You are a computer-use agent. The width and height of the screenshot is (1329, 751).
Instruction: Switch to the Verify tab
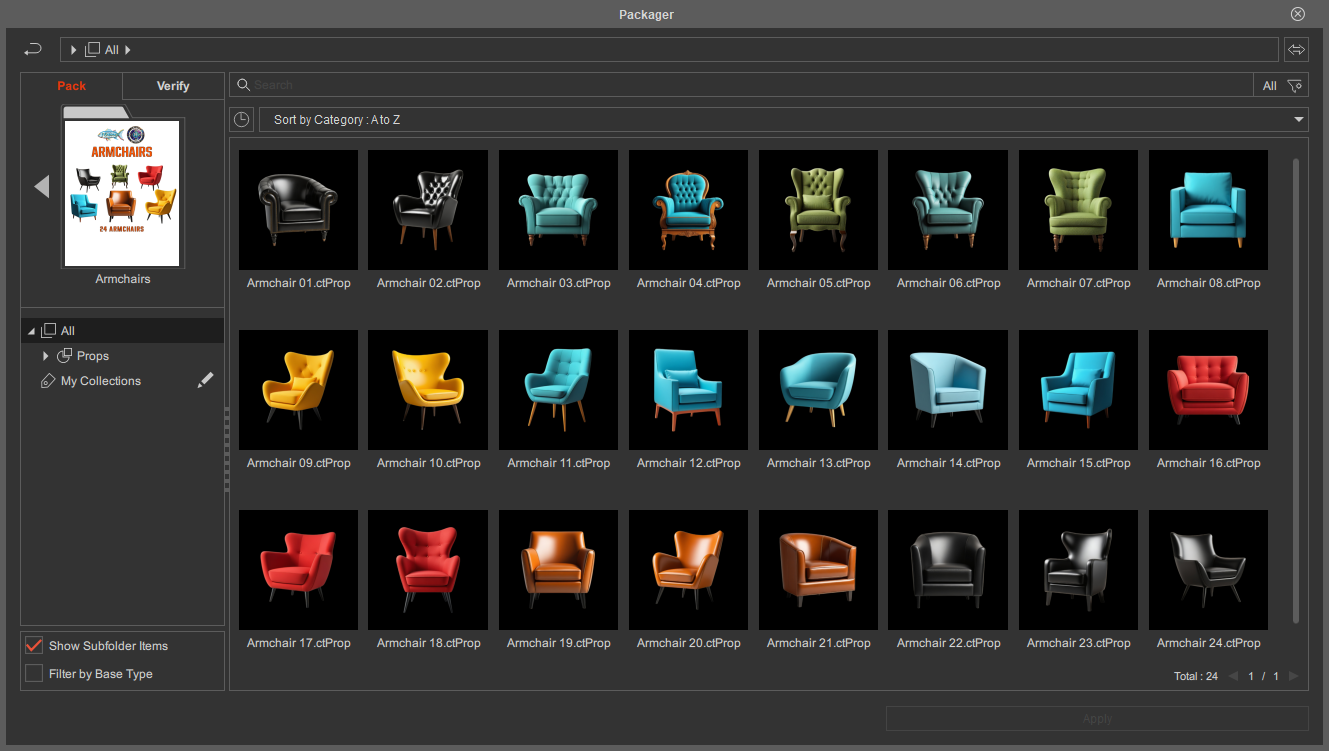[173, 86]
